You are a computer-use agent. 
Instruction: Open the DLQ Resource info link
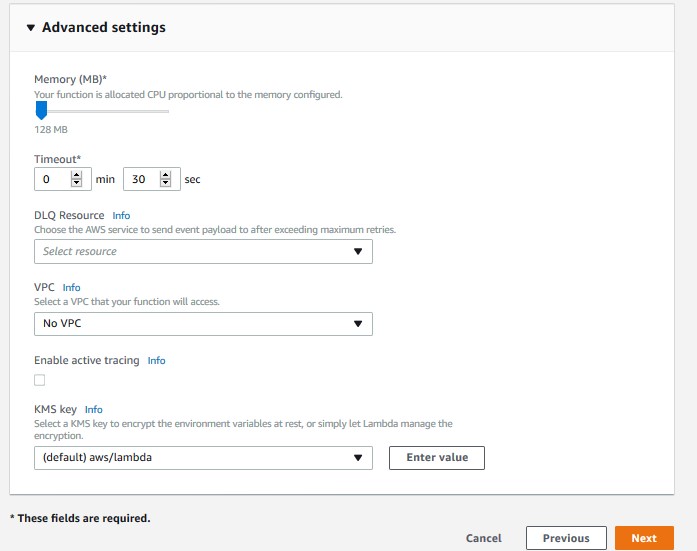tap(121, 216)
